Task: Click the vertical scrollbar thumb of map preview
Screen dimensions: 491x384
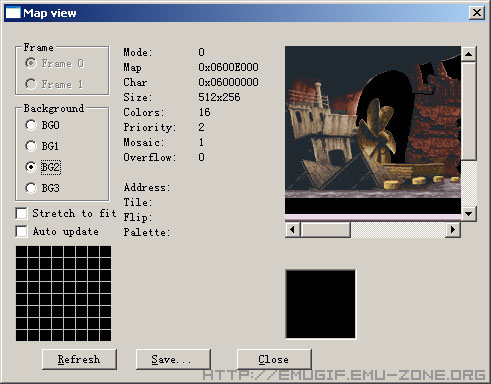Action: coord(468,111)
